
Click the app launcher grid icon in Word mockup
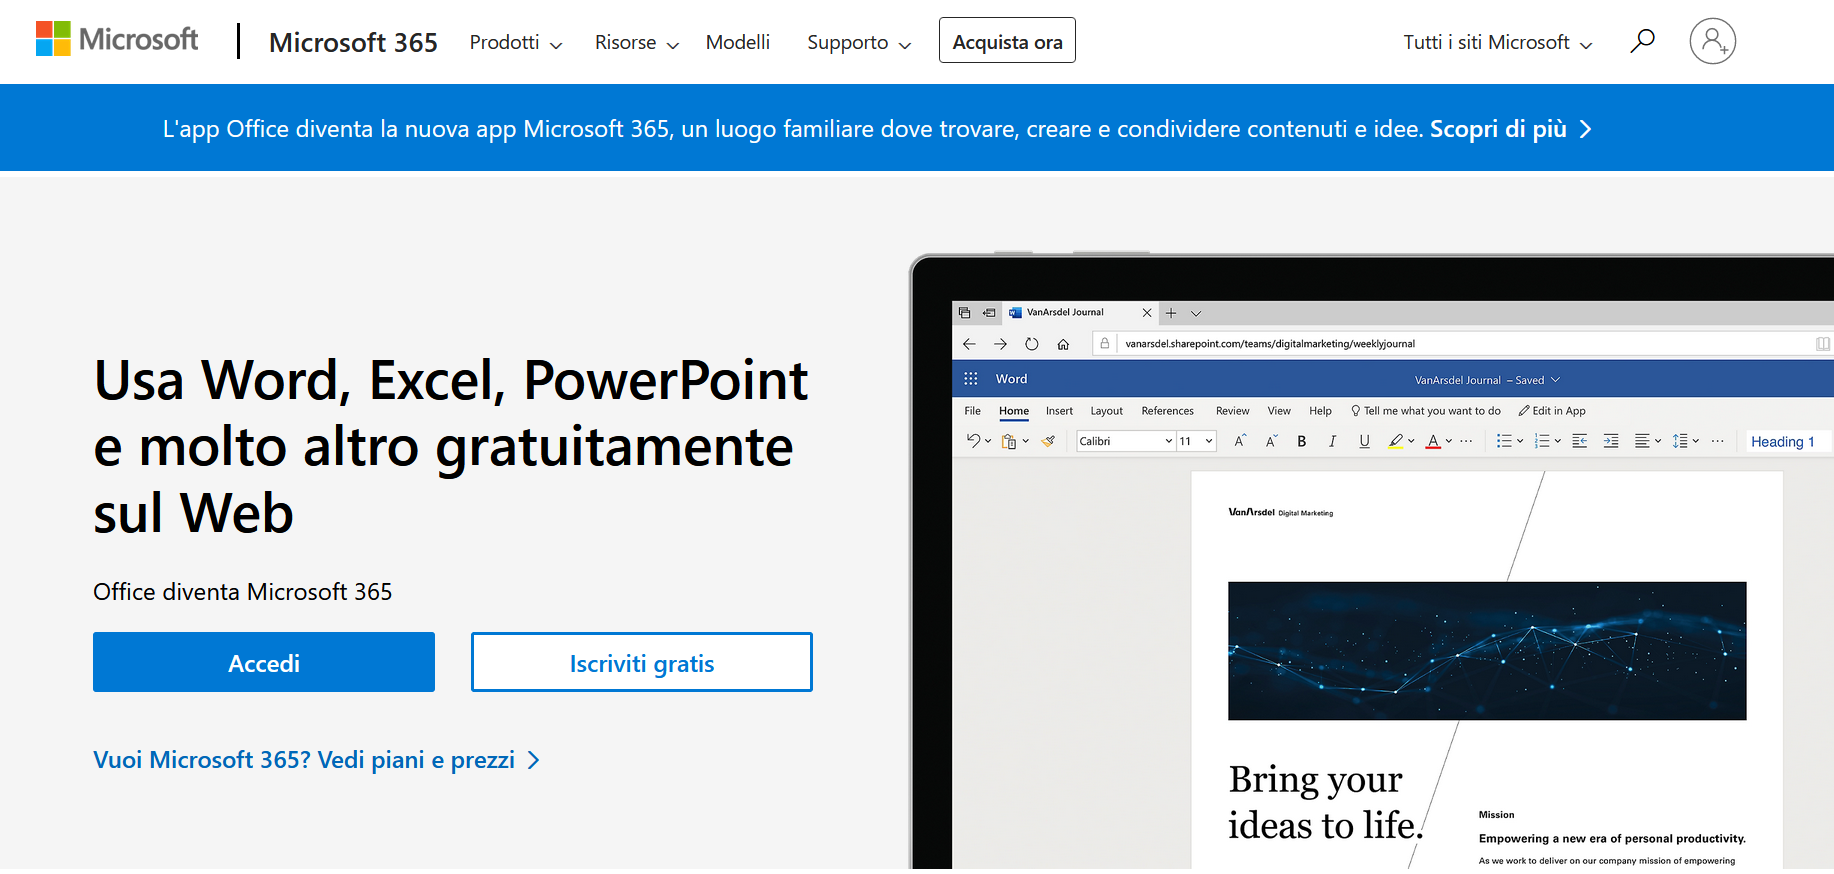tap(970, 379)
